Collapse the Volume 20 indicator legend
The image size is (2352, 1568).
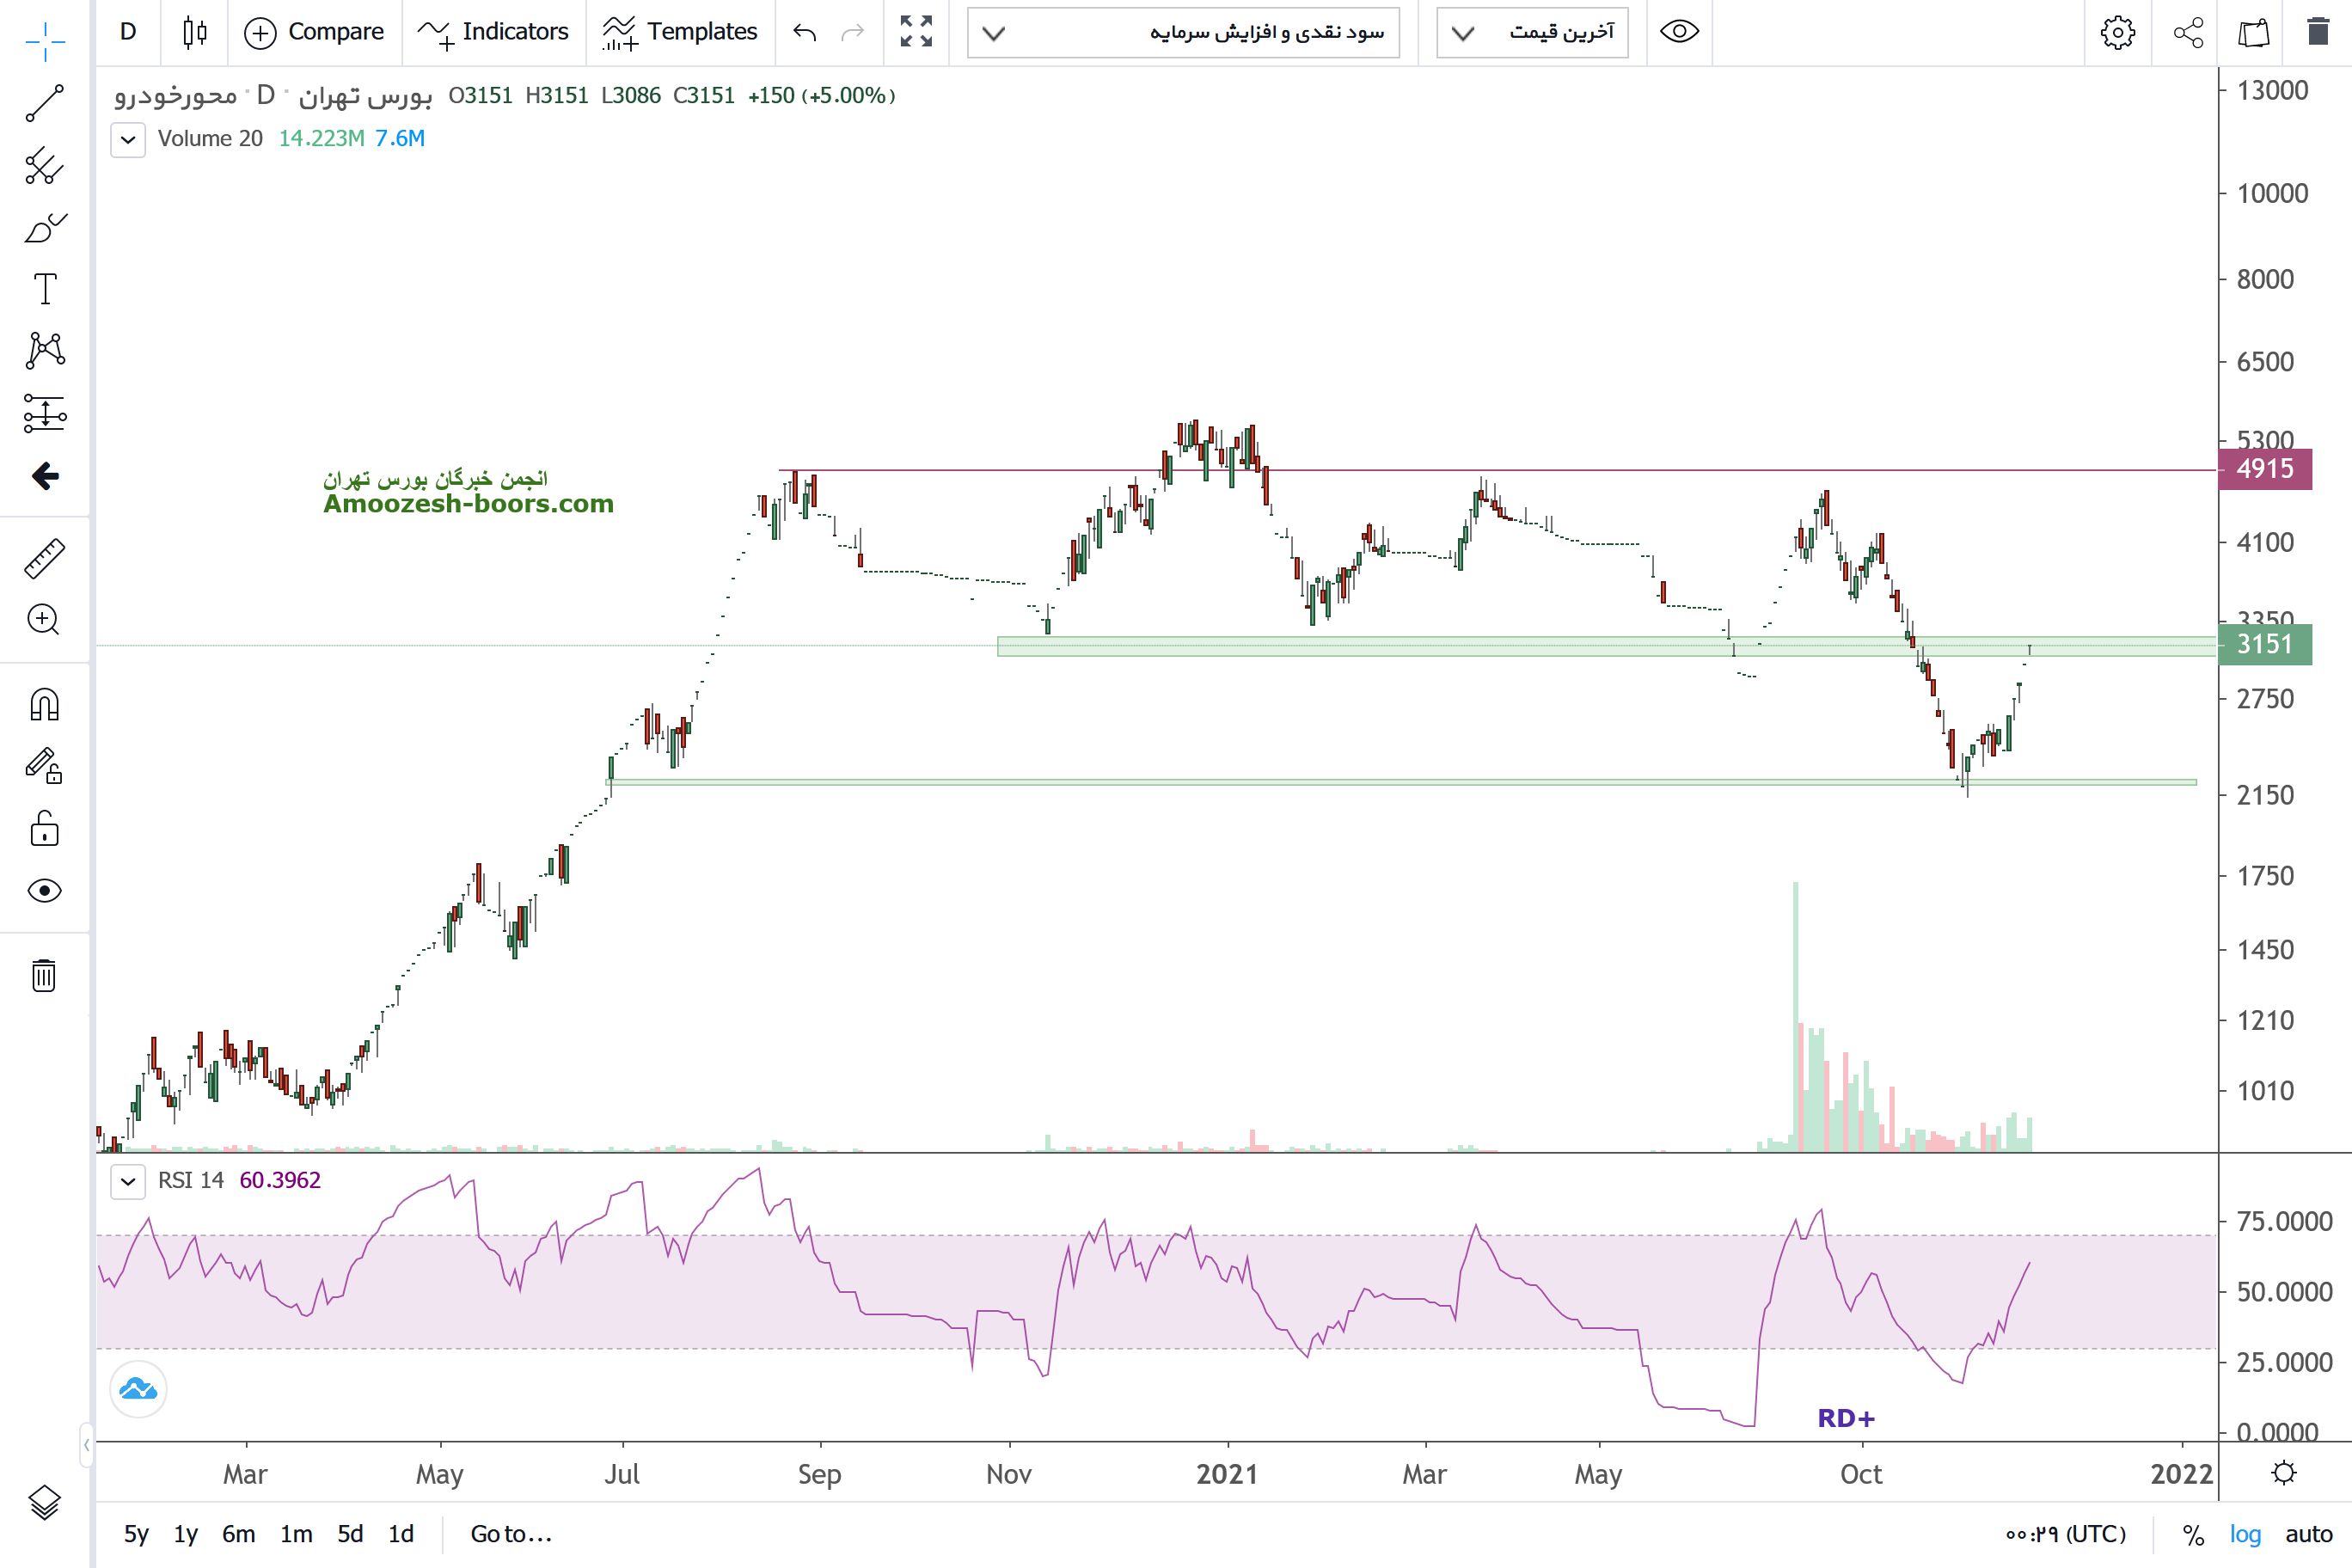coord(128,139)
